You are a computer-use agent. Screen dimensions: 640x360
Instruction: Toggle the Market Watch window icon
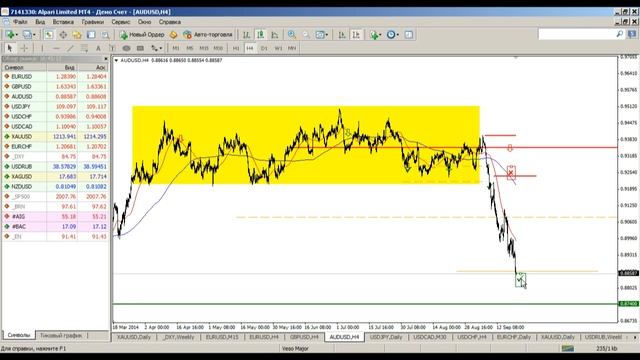point(49,35)
